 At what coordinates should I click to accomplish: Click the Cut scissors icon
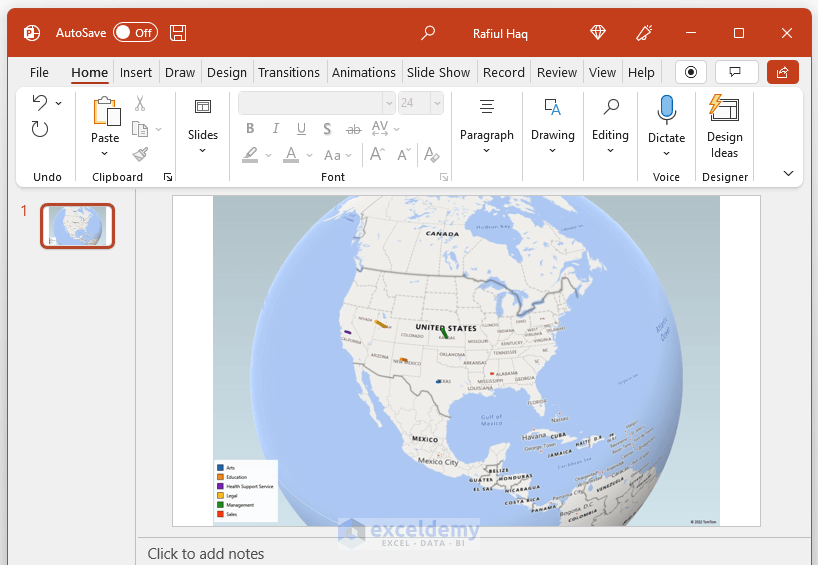click(x=140, y=103)
